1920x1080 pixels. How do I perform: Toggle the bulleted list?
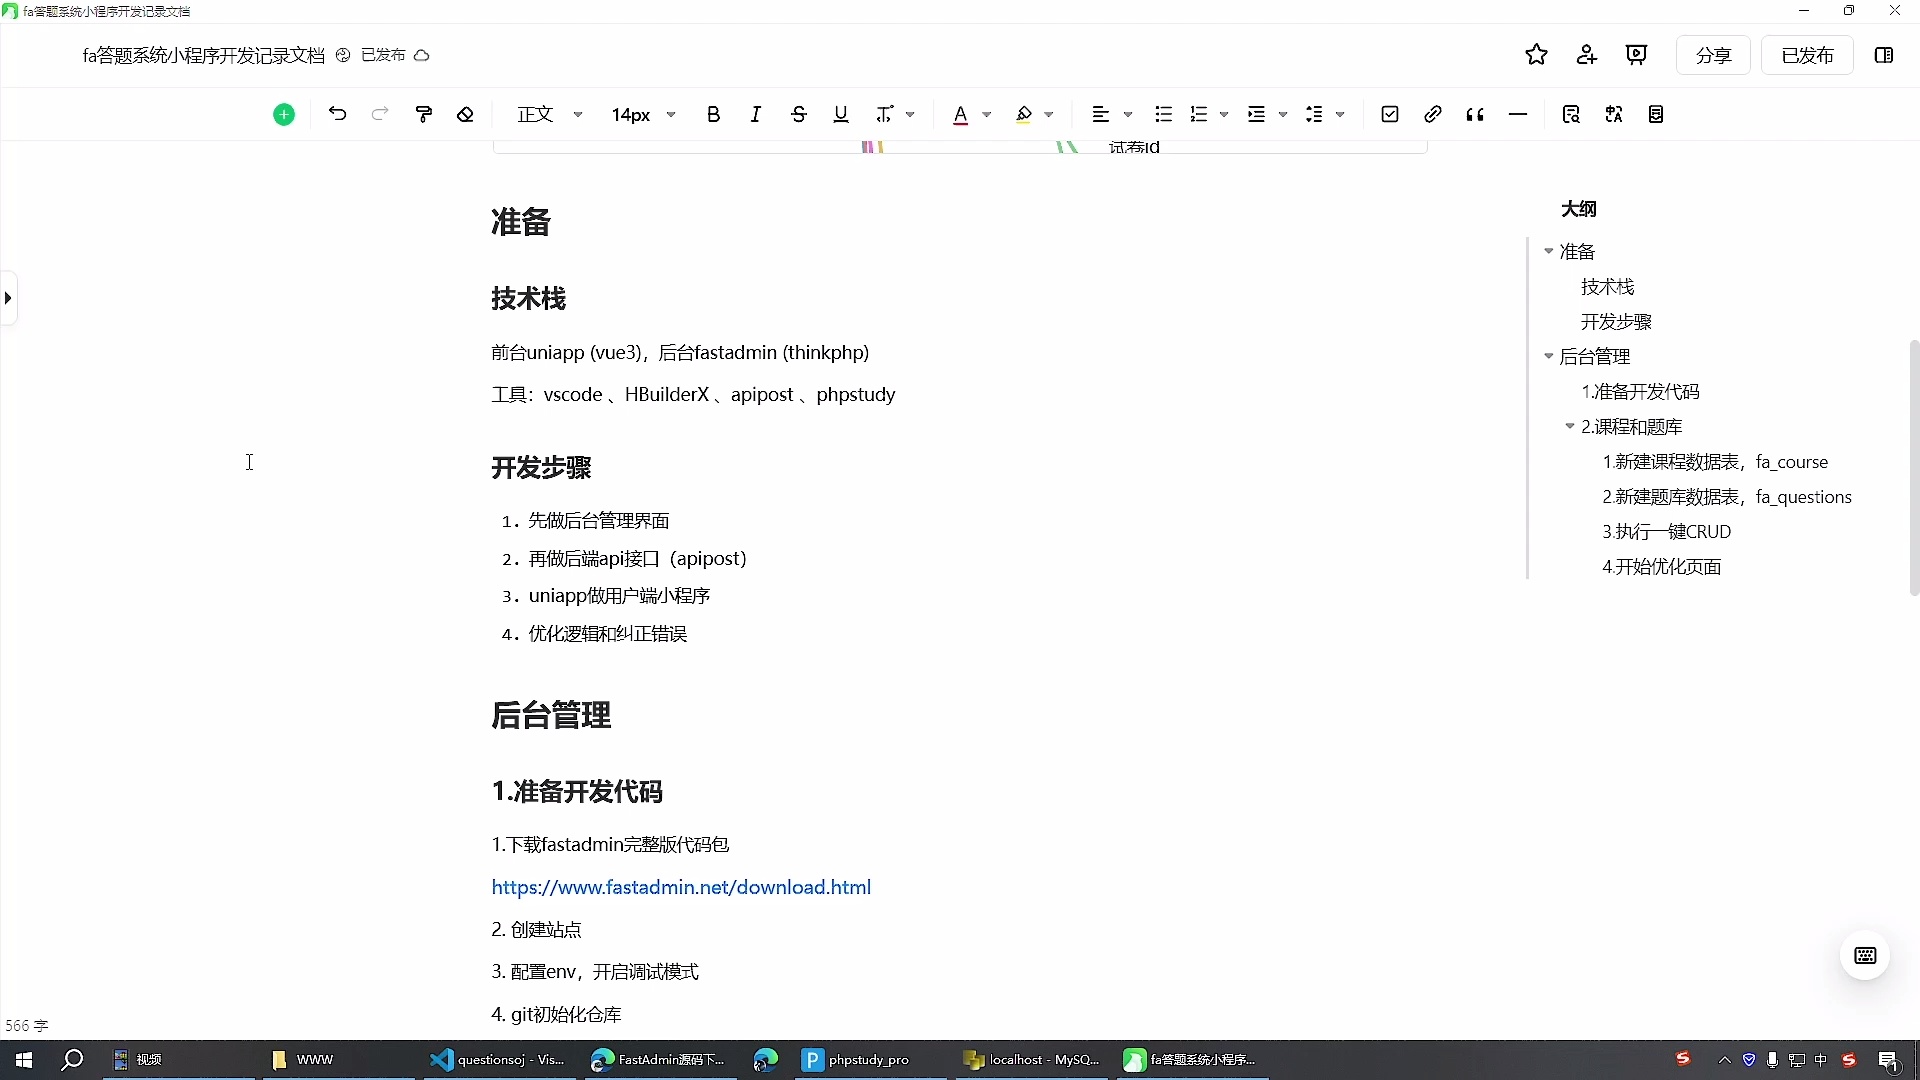tap(1163, 114)
